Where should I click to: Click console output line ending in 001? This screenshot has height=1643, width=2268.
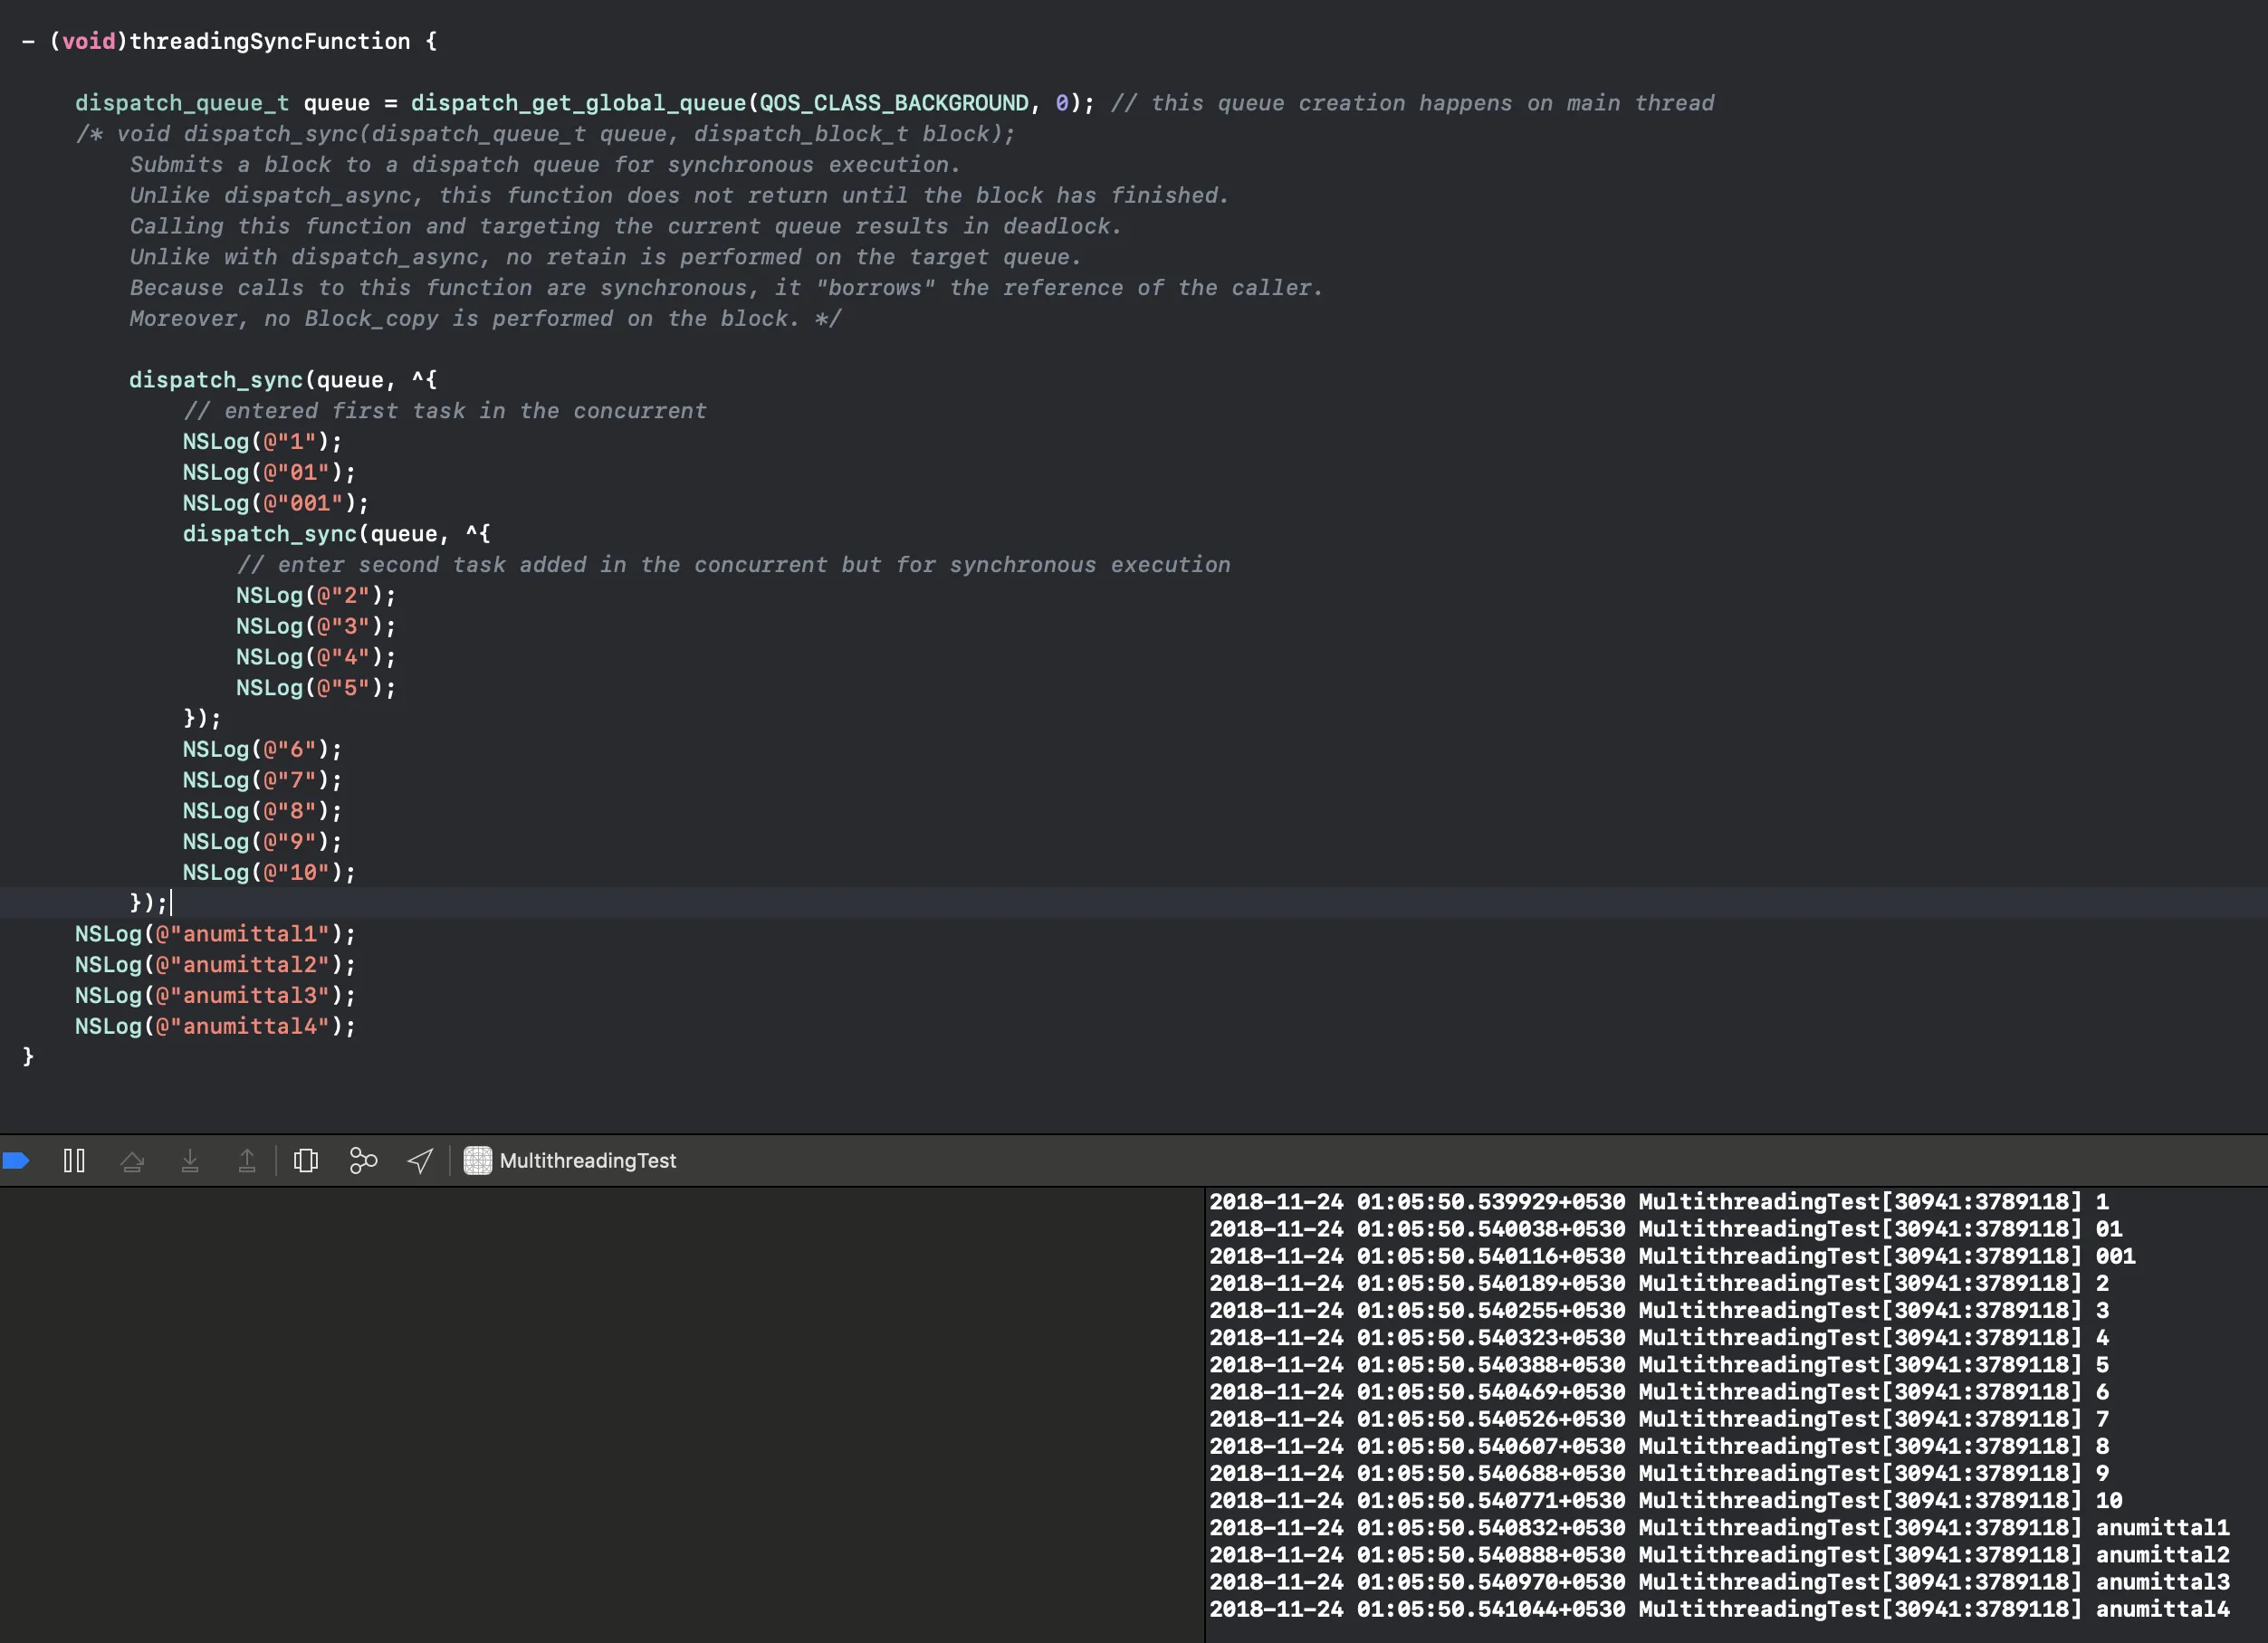point(1672,1256)
